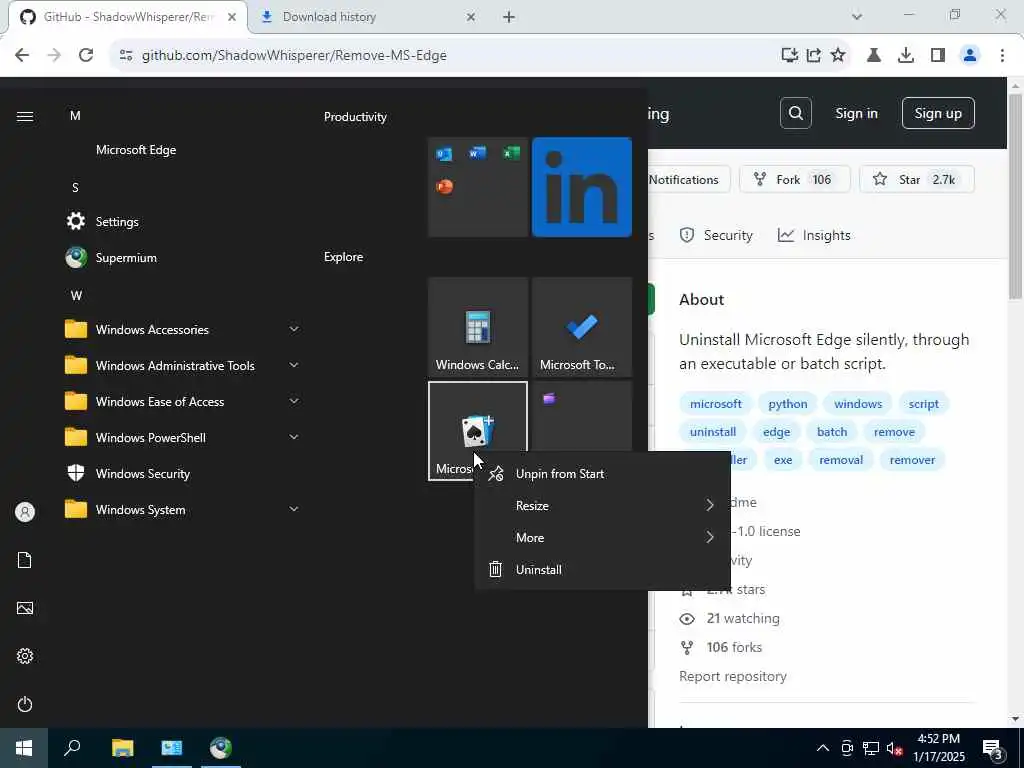Open the browser three-dot menu
The width and height of the screenshot is (1024, 768).
click(1002, 55)
